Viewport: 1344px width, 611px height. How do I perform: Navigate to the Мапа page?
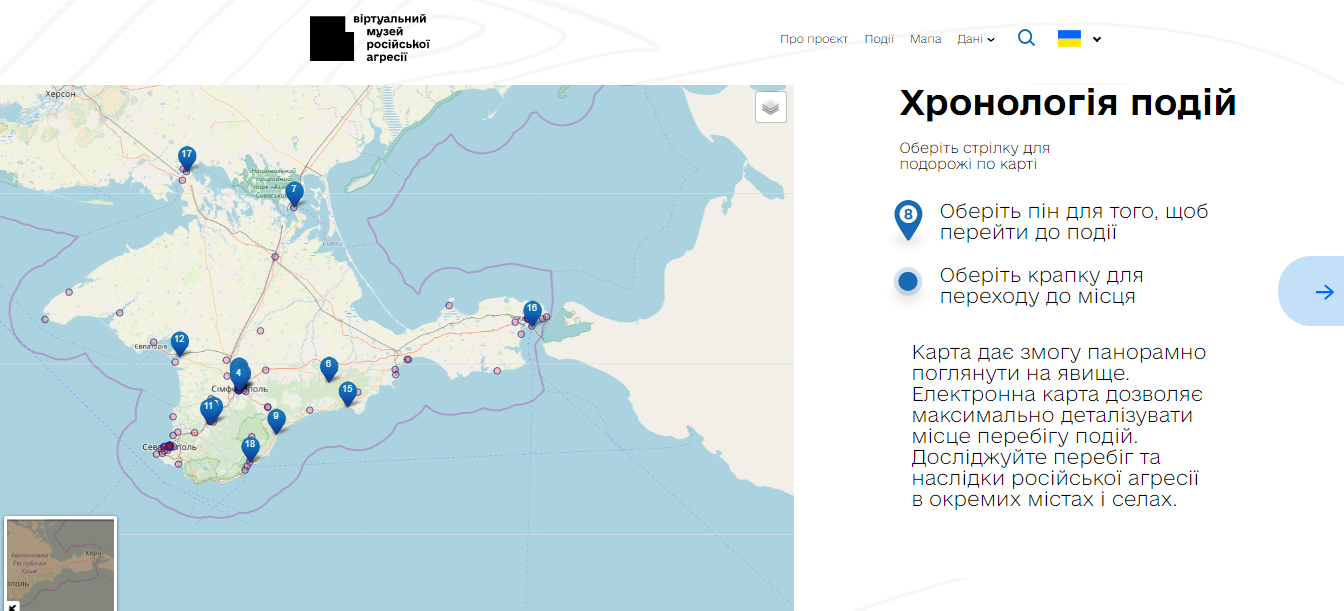tap(925, 39)
